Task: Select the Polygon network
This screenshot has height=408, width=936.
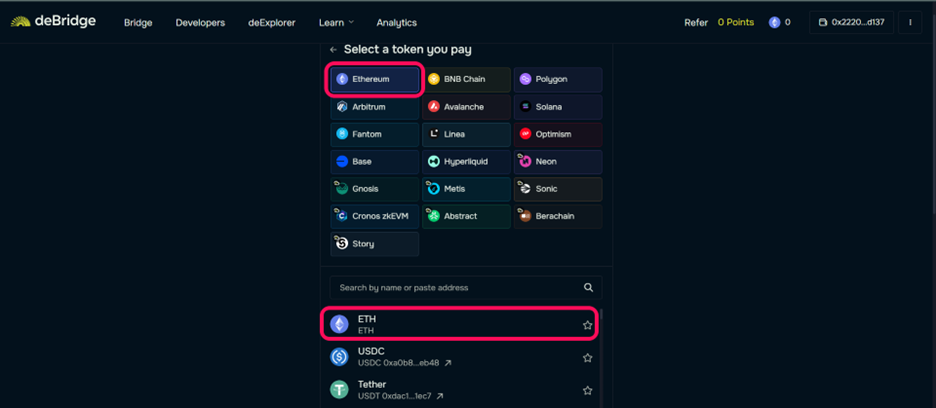Action: 558,79
